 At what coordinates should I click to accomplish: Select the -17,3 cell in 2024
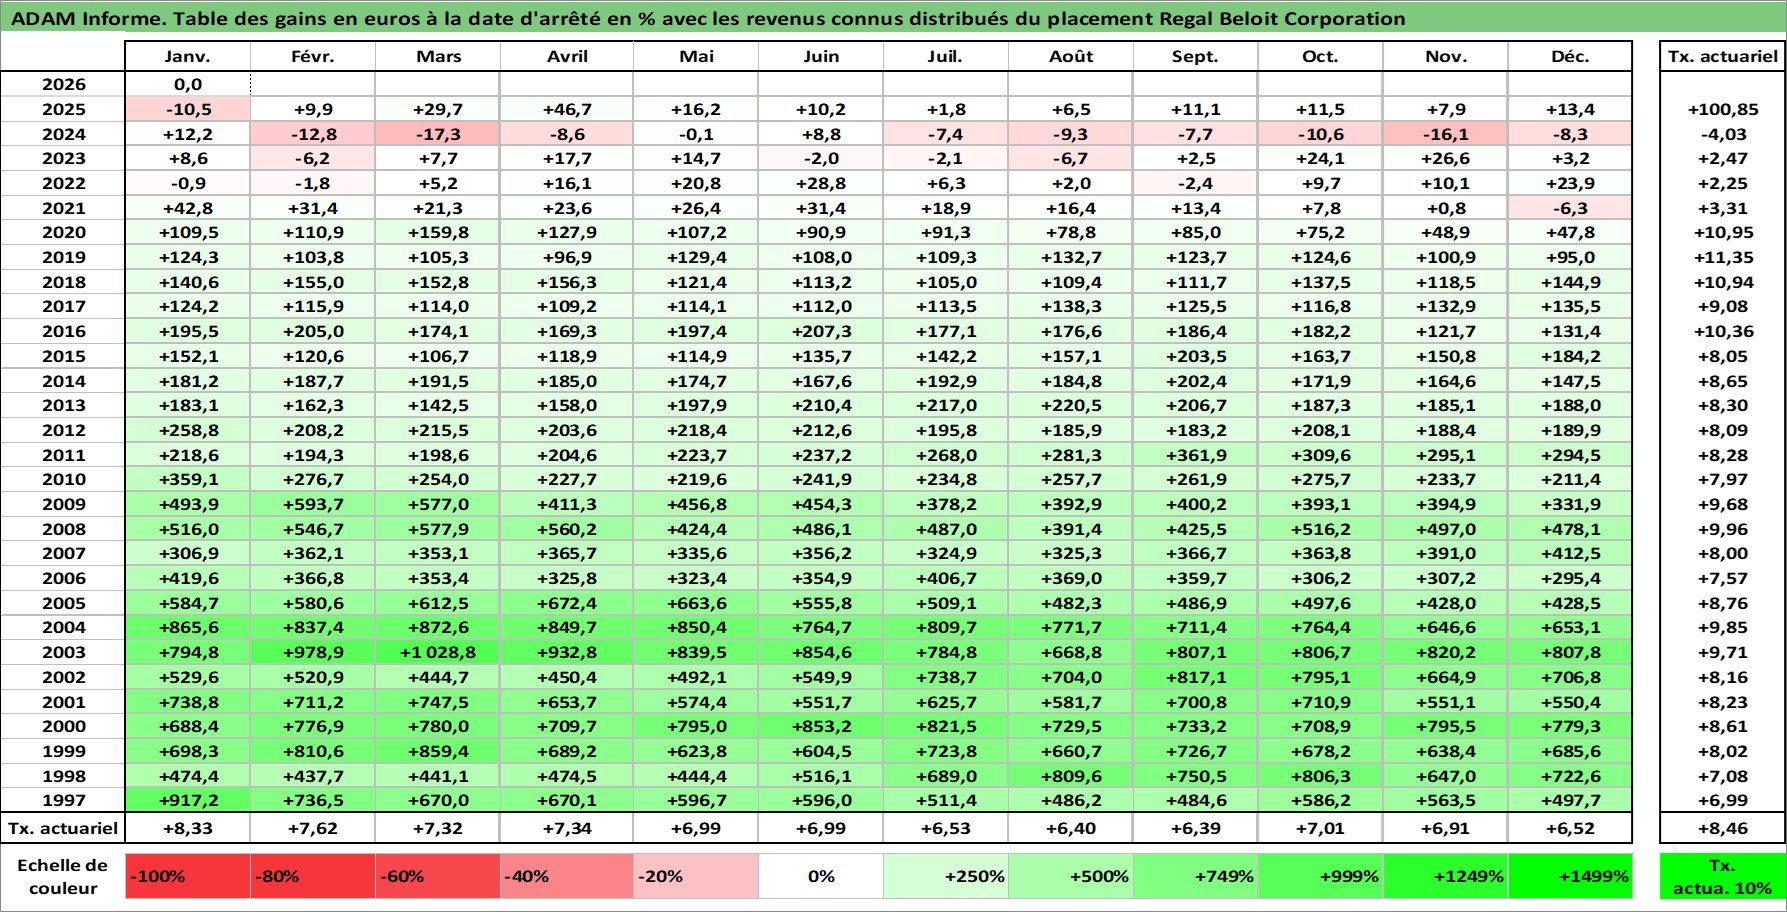click(x=438, y=134)
